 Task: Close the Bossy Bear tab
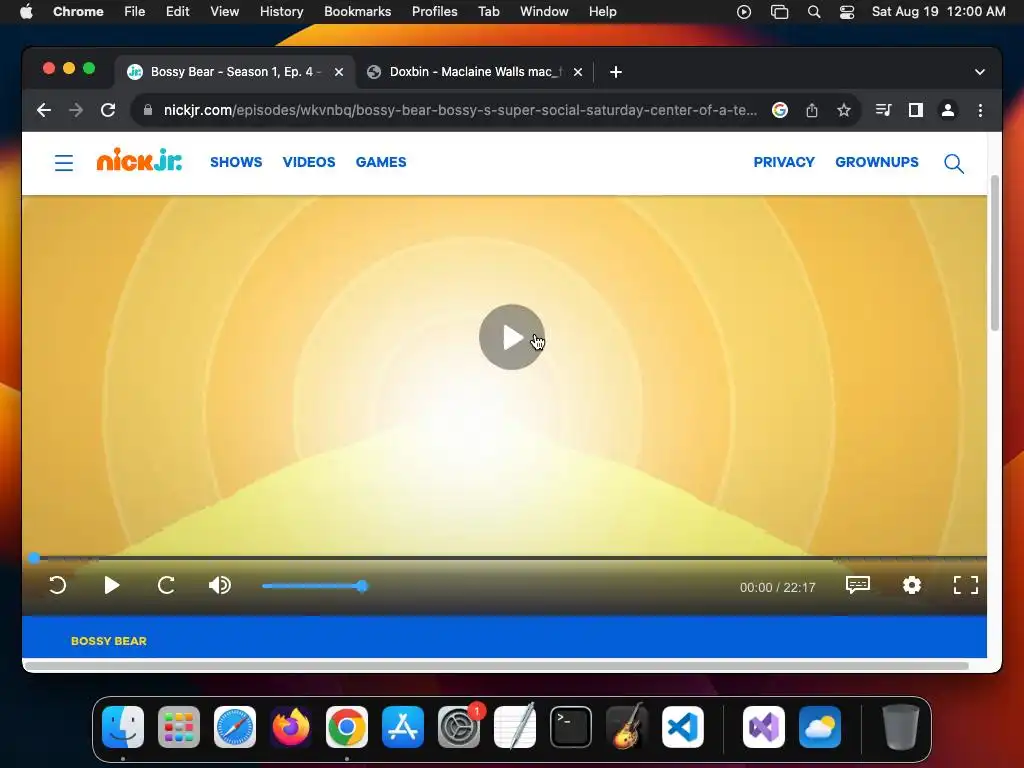pyautogui.click(x=339, y=72)
